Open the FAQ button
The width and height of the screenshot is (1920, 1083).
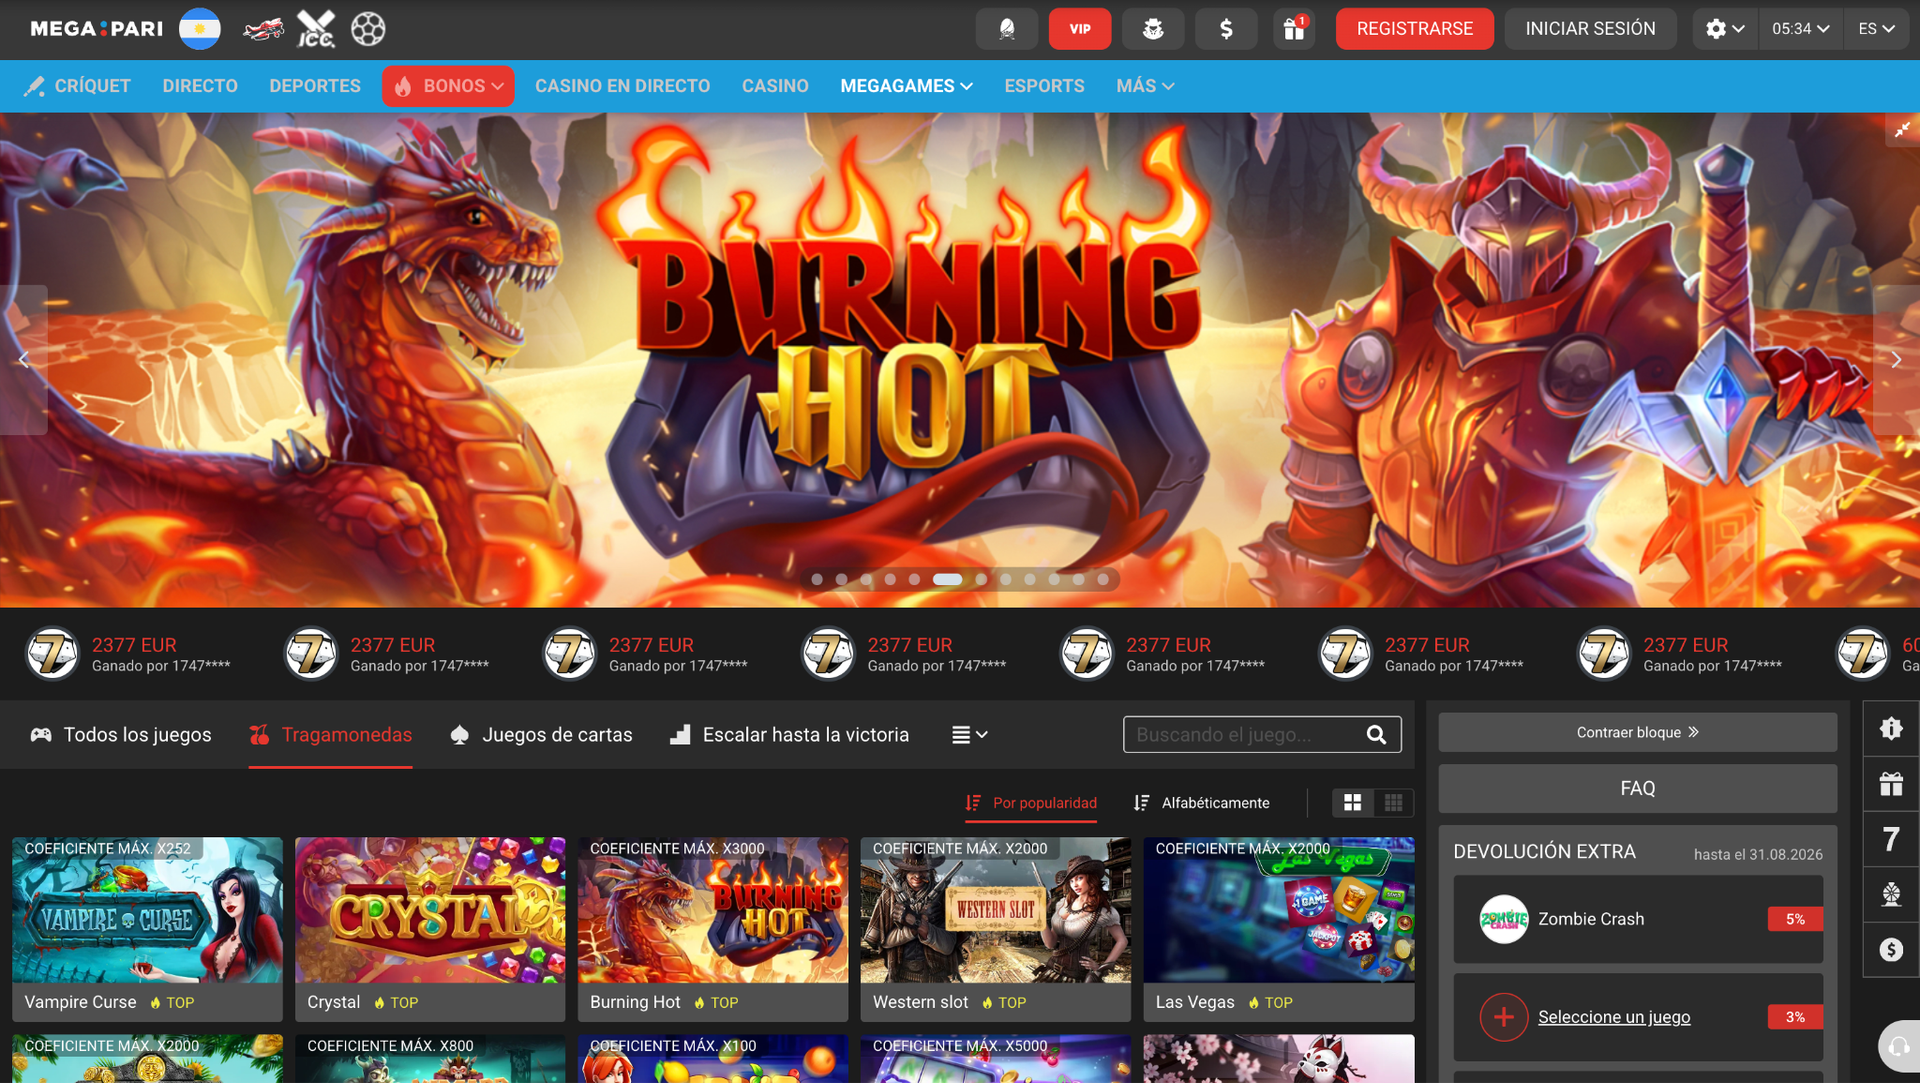coord(1638,789)
